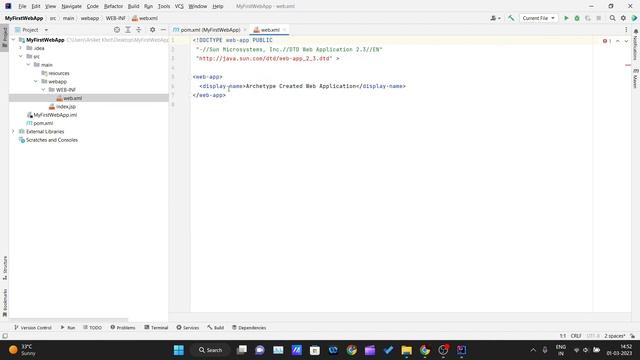Toggle the Project tool window side button
640x360 pixels.
pyautogui.click(x=5, y=38)
